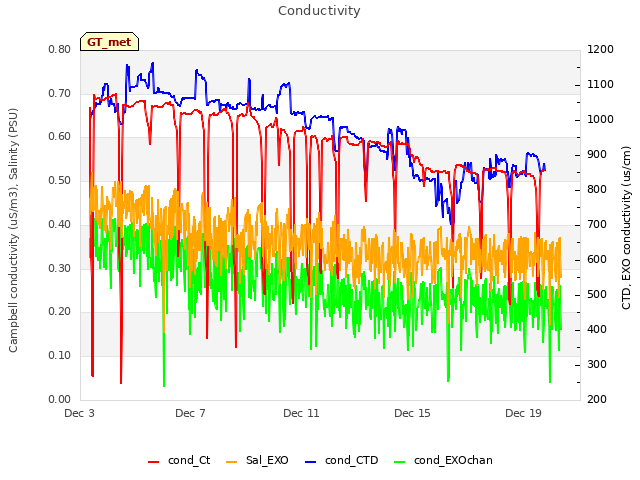Screen dimensions: 640x480
Task: Click the Conductivity chart title
Action: coord(319,11)
